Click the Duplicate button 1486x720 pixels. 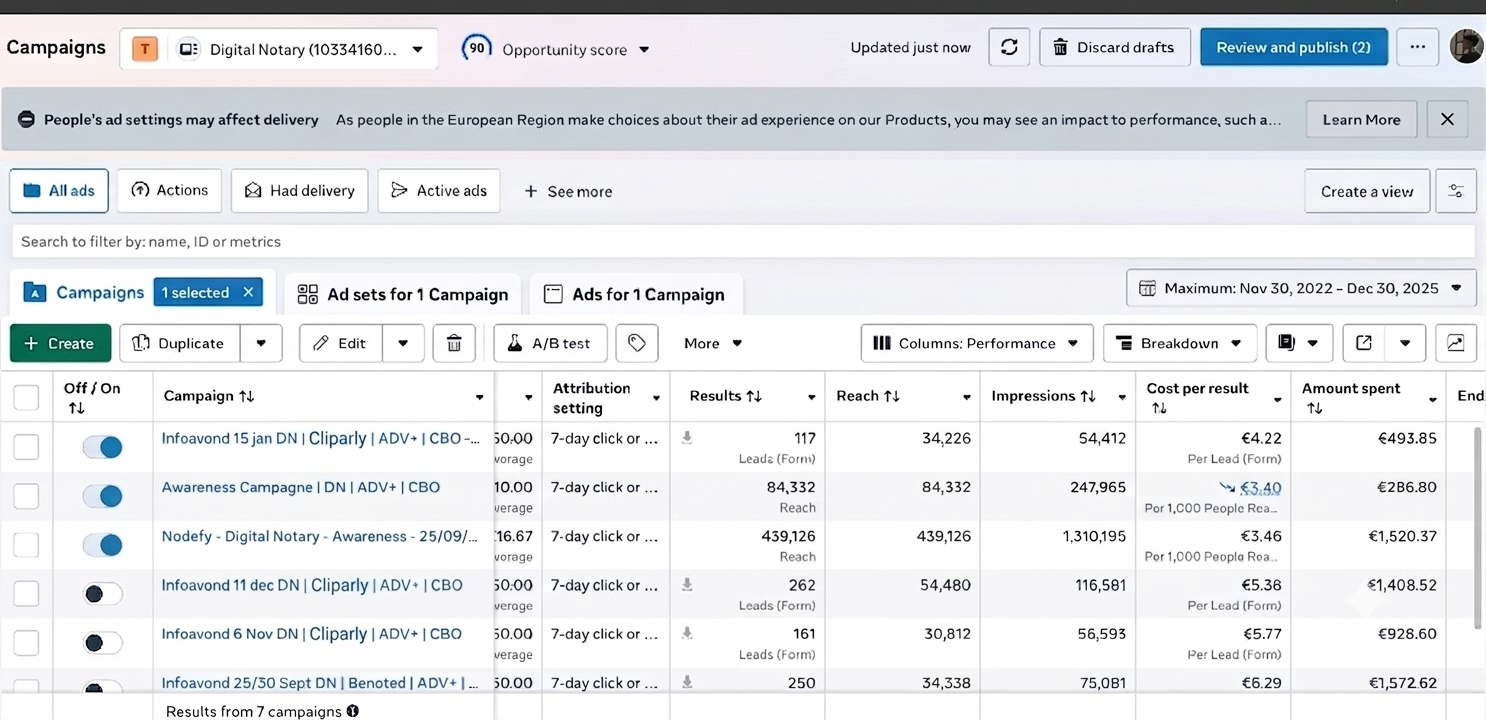click(179, 343)
